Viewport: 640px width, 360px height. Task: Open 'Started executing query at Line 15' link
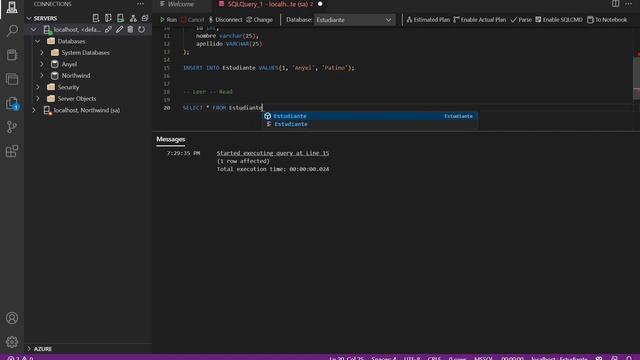point(273,153)
